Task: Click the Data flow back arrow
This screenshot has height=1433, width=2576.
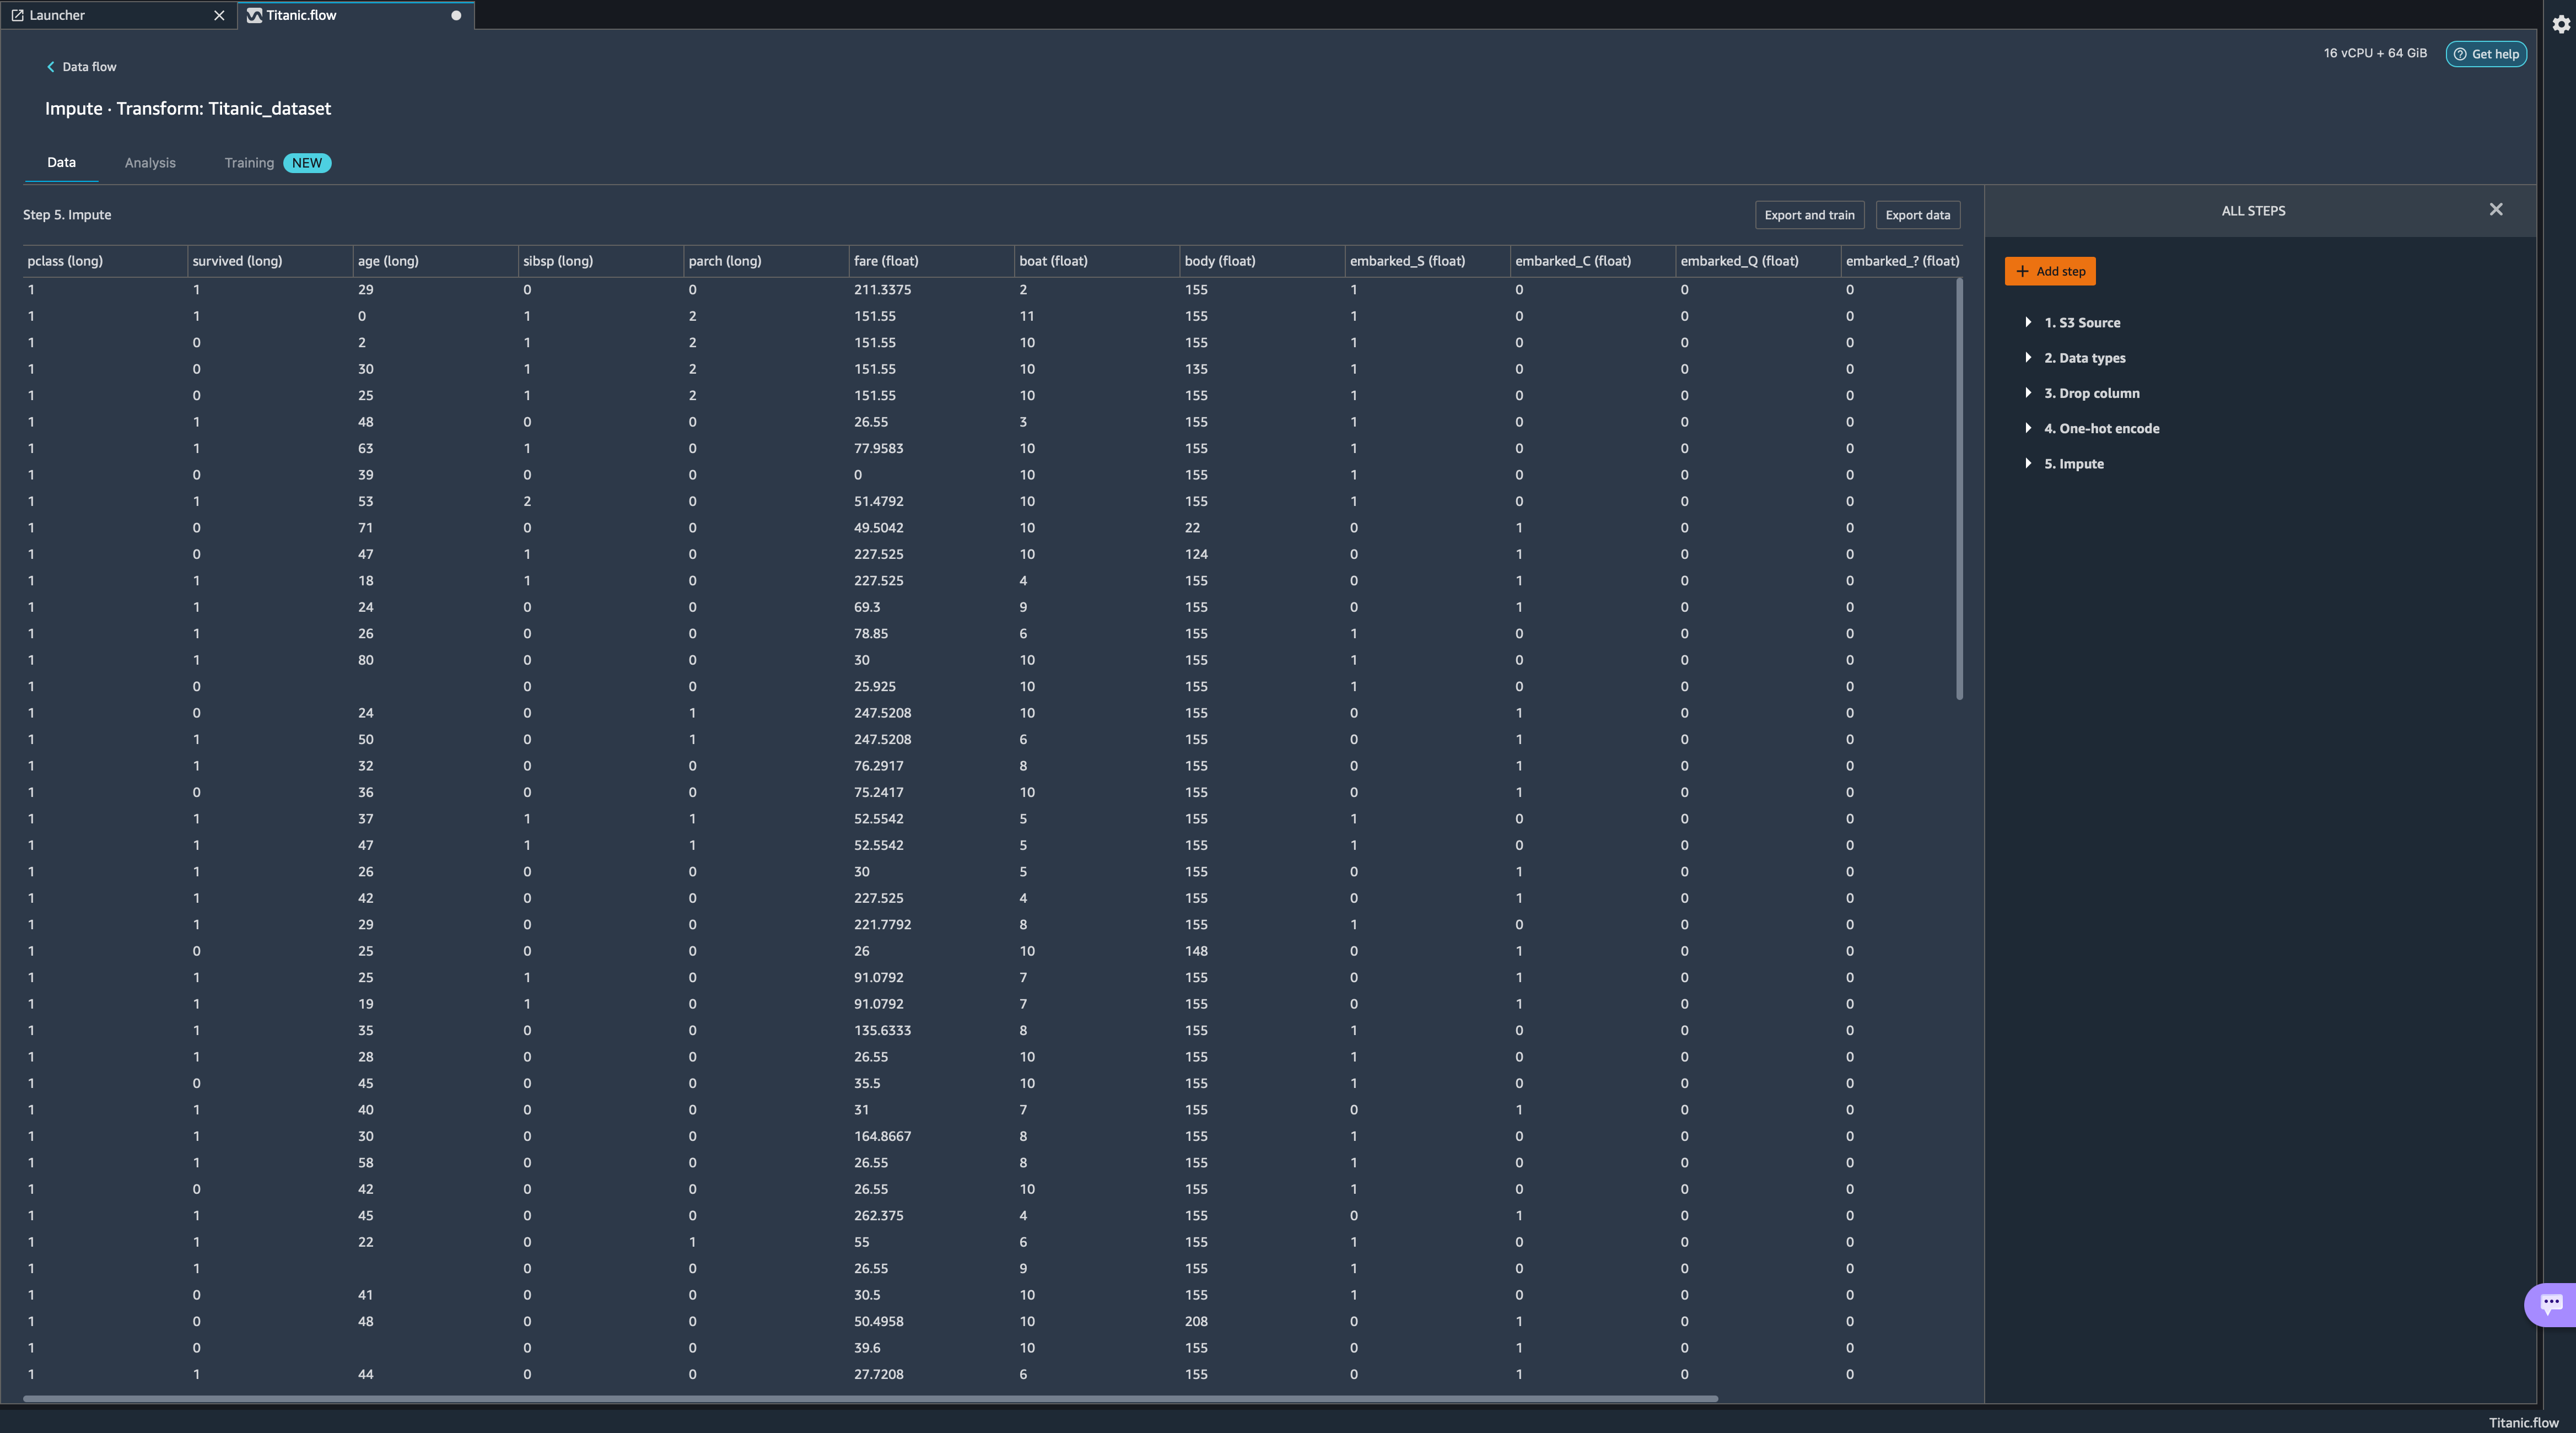Action: click(51, 67)
